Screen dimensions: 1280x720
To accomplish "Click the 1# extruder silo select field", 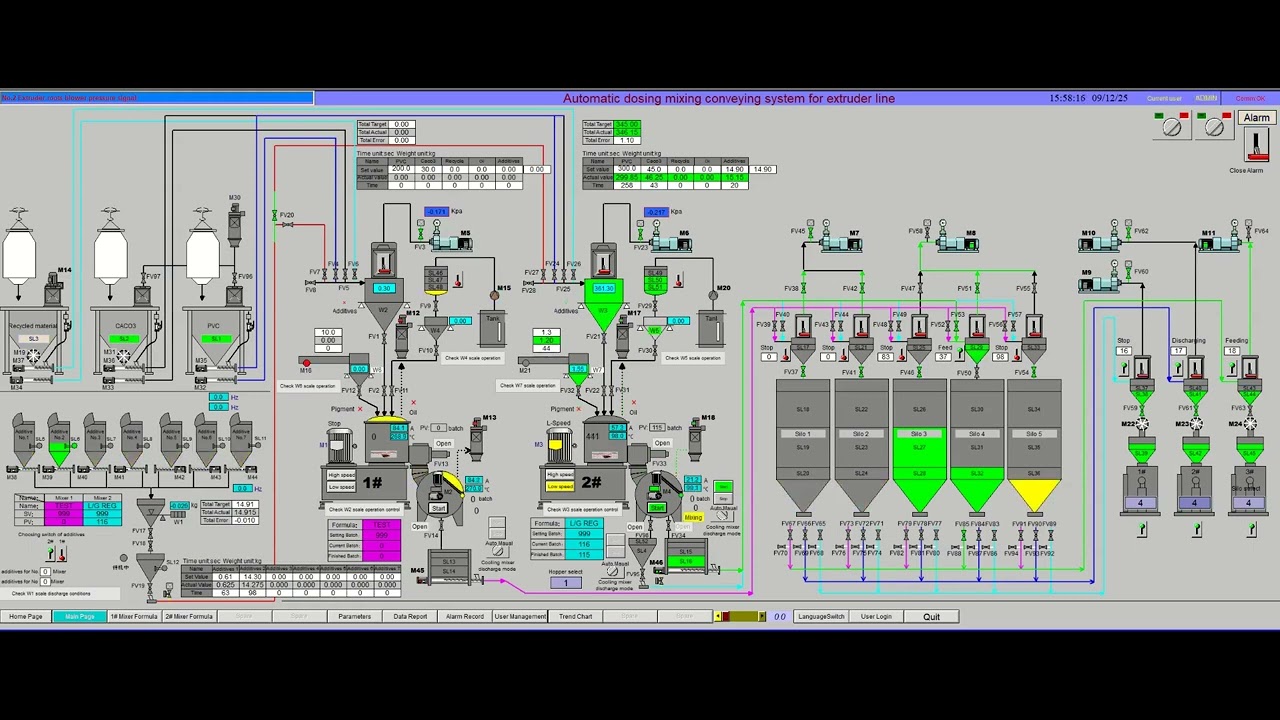I will pos(1140,503).
